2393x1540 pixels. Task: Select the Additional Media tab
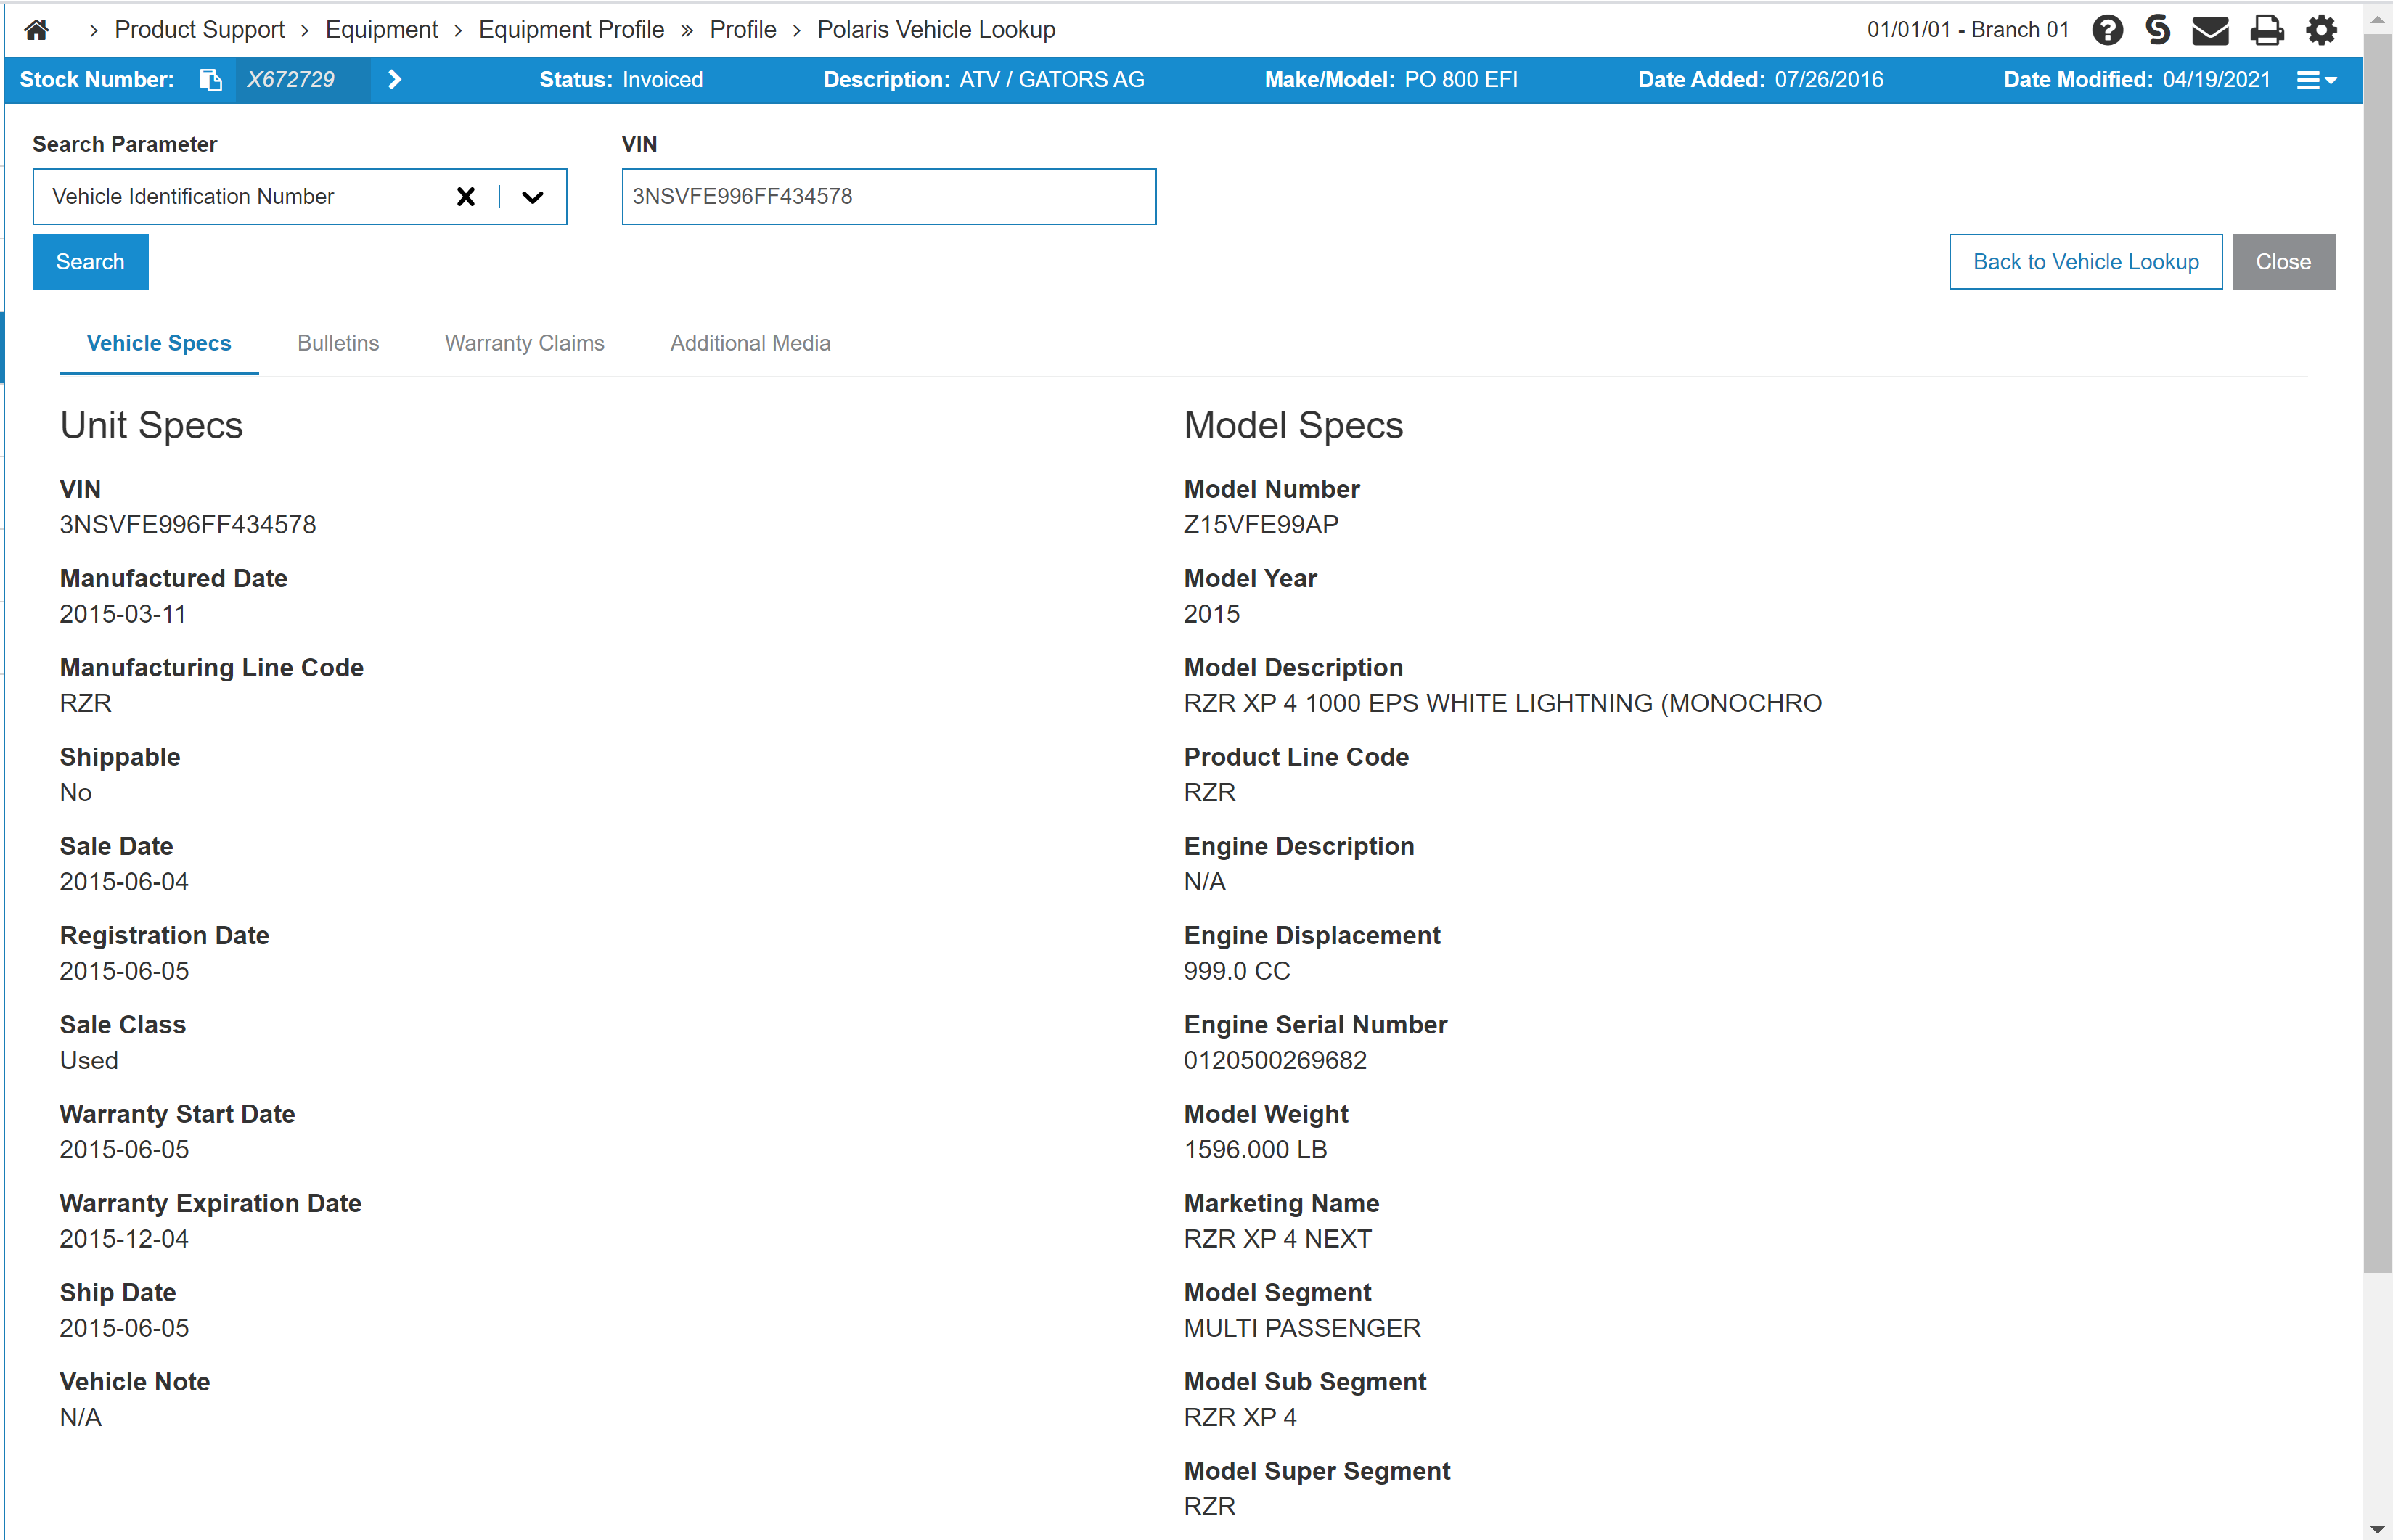tap(750, 343)
